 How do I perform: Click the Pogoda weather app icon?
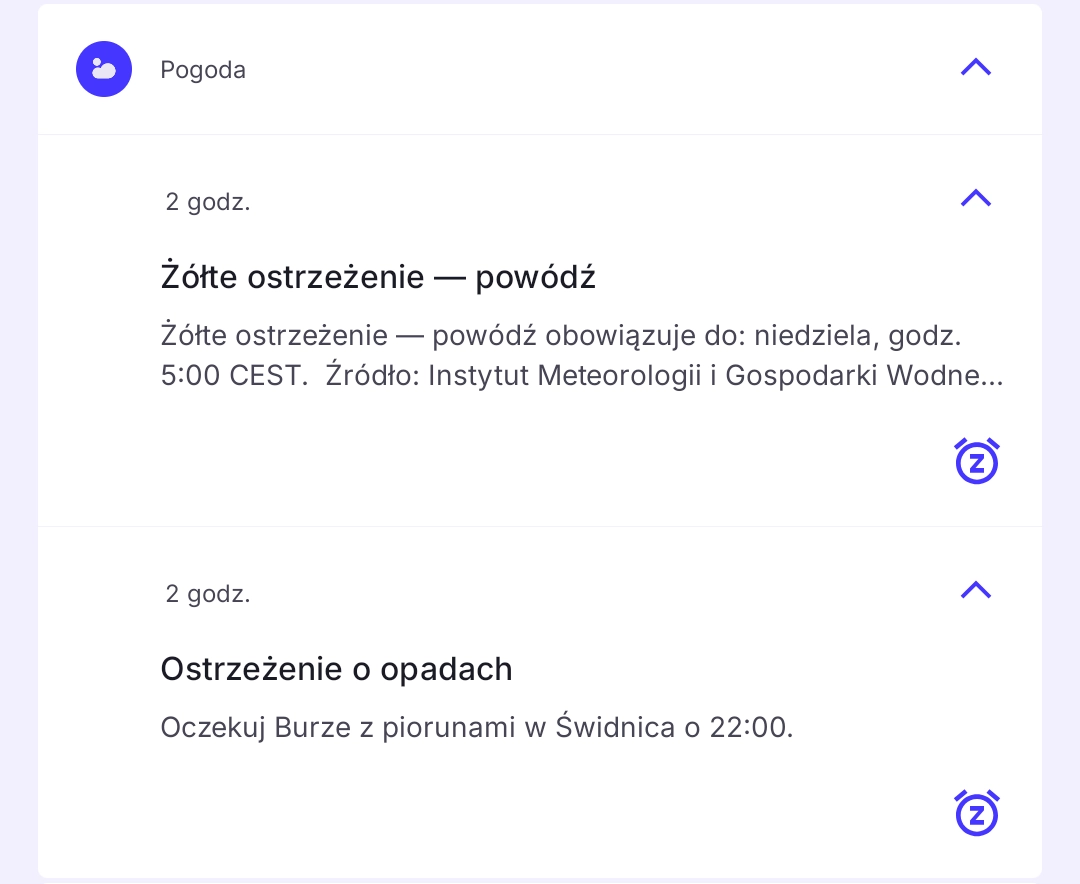tap(104, 69)
